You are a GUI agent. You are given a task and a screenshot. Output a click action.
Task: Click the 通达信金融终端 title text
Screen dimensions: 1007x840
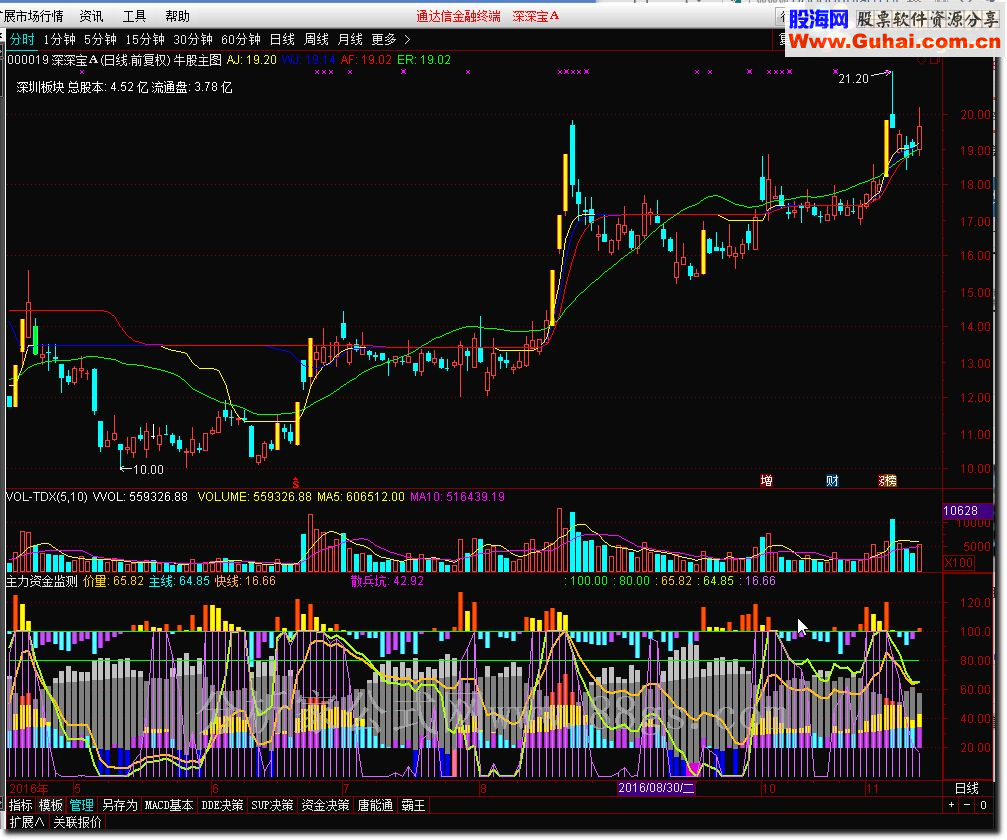pyautogui.click(x=458, y=16)
